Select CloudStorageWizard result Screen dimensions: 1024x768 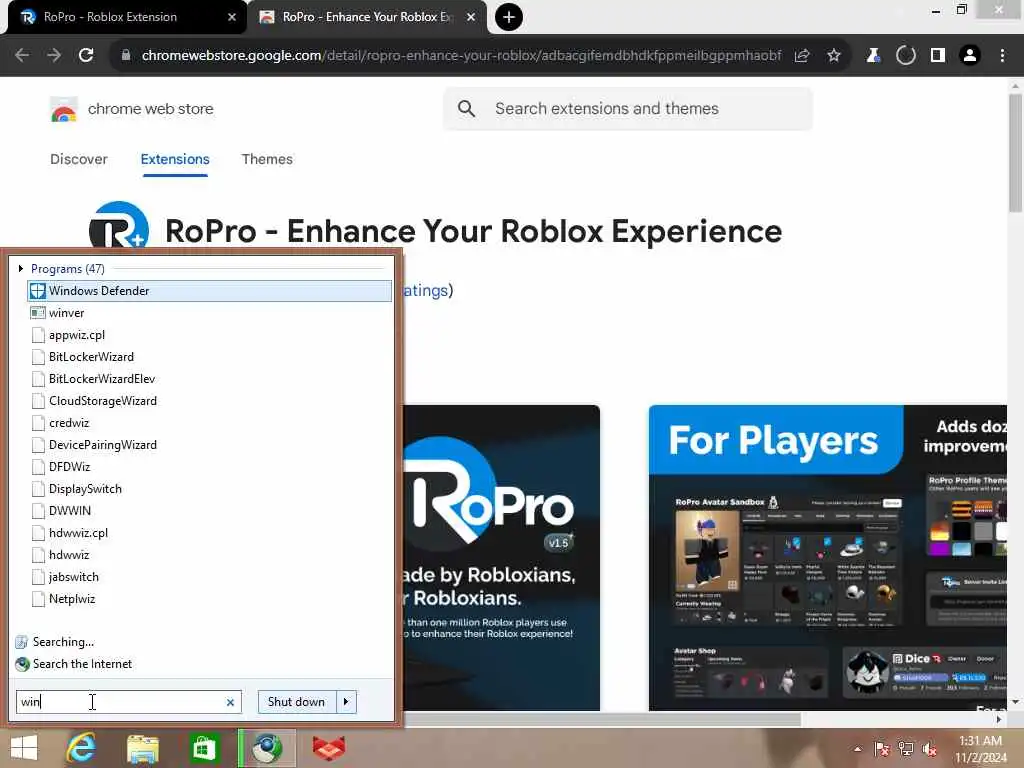click(210, 401)
